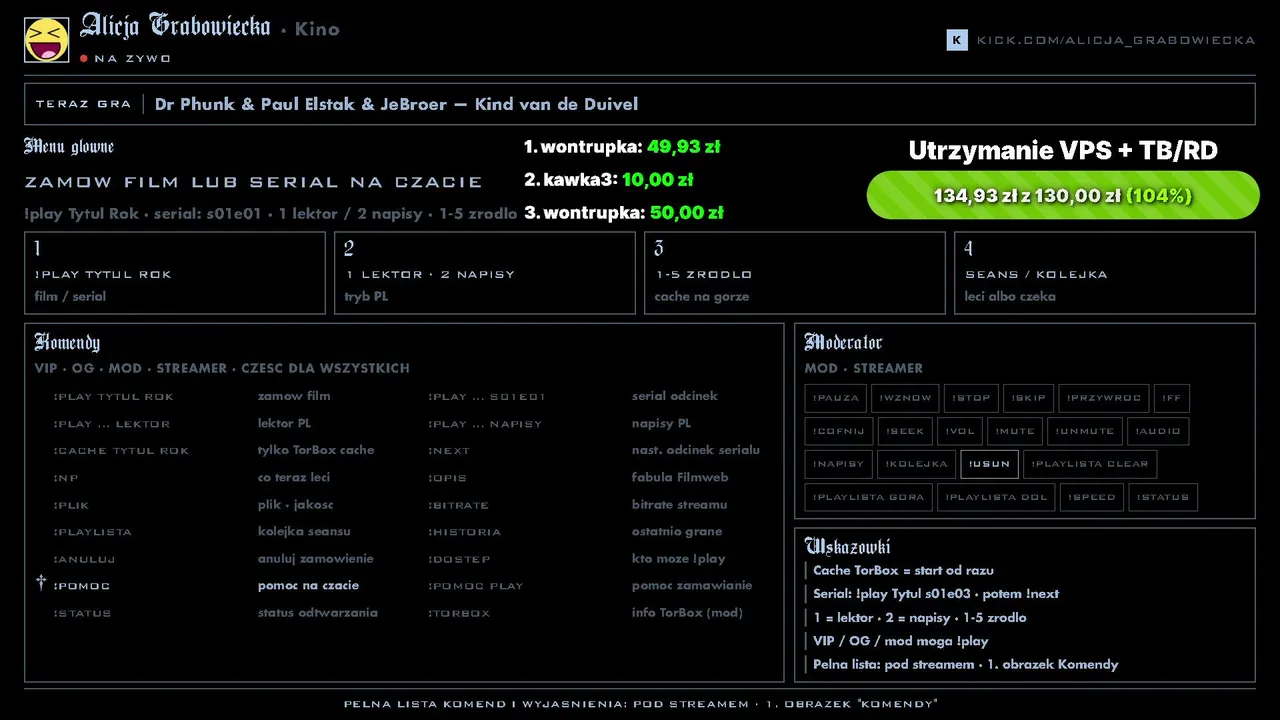Click the !SPEED moderator button
The height and width of the screenshot is (720, 1280).
click(x=1091, y=497)
